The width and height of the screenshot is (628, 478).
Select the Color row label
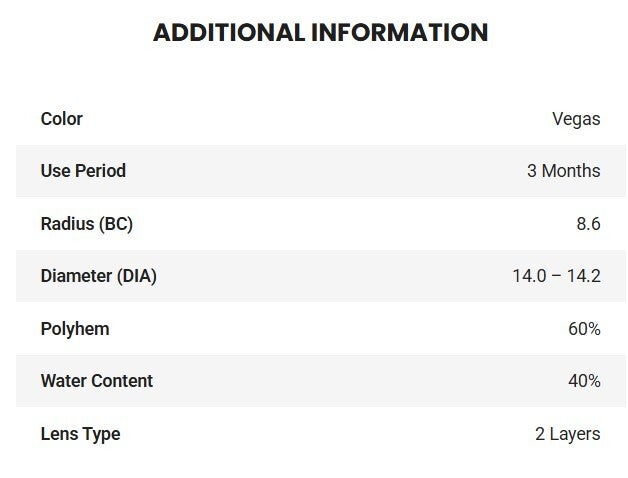pos(61,119)
